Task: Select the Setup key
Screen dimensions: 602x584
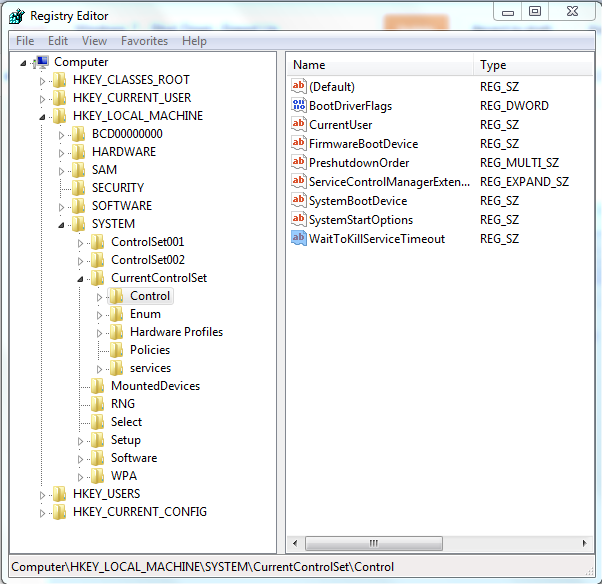Action: [126, 440]
